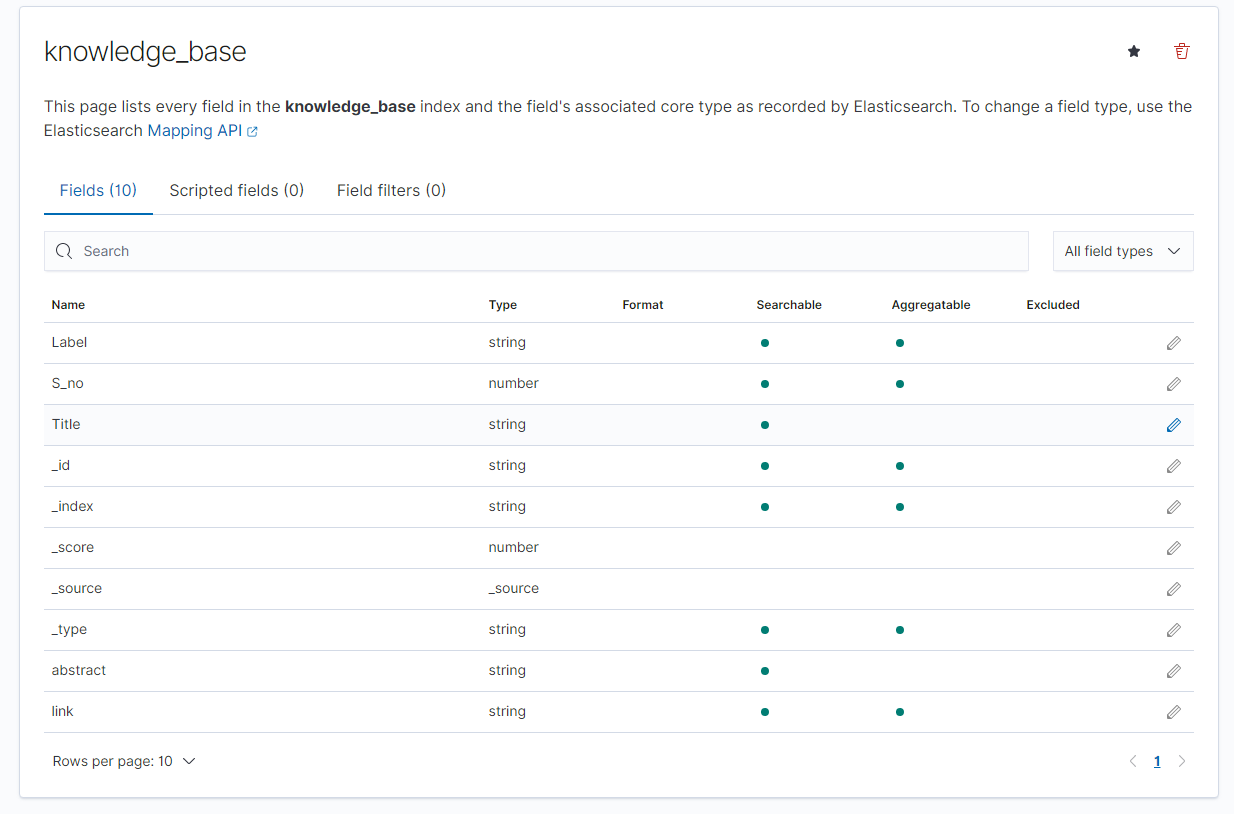Viewport: 1234px width, 814px height.
Task: Open the All field types dropdown
Action: [1122, 251]
